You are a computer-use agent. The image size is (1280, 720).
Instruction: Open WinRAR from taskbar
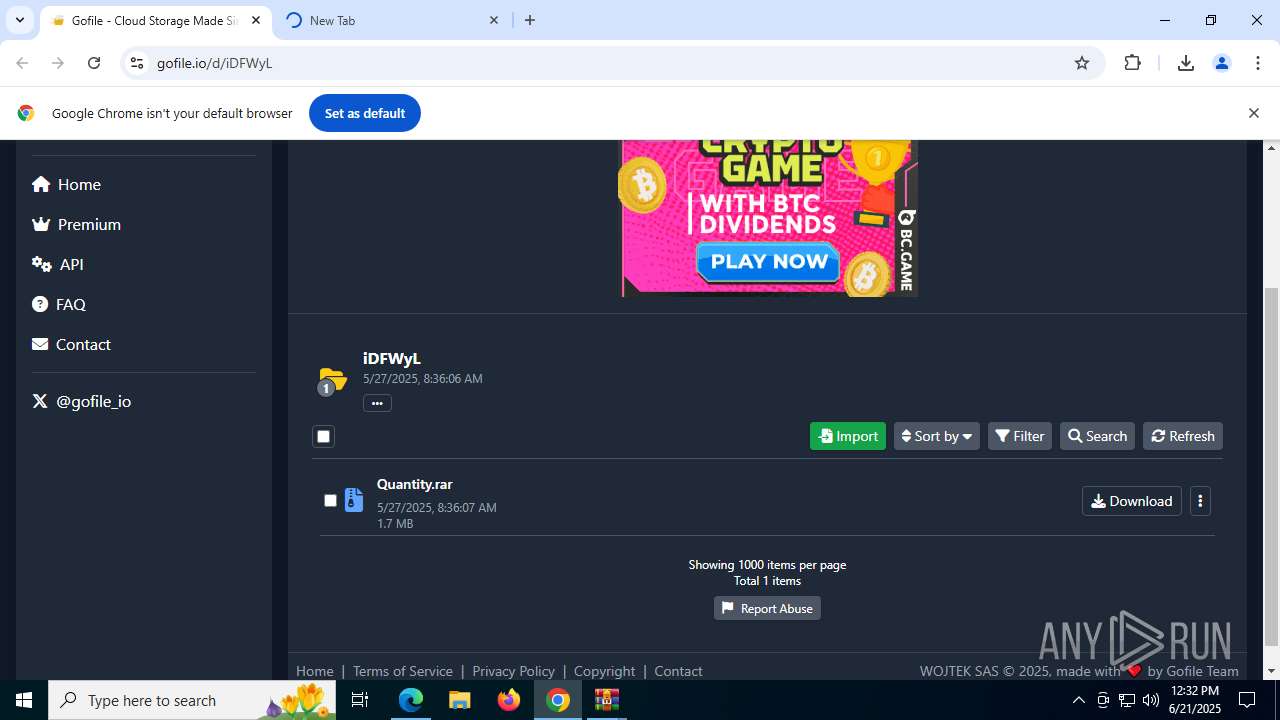(x=607, y=700)
